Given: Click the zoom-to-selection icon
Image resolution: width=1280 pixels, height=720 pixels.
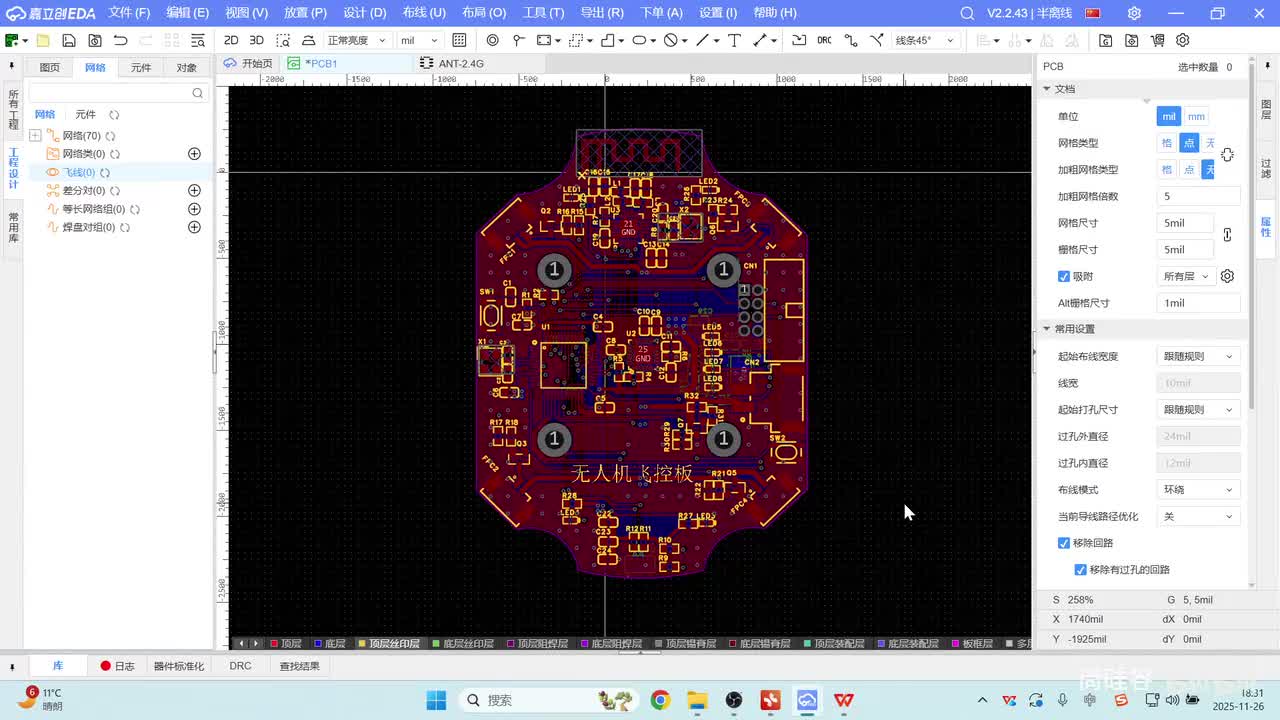Looking at the screenshot, I should pos(283,40).
